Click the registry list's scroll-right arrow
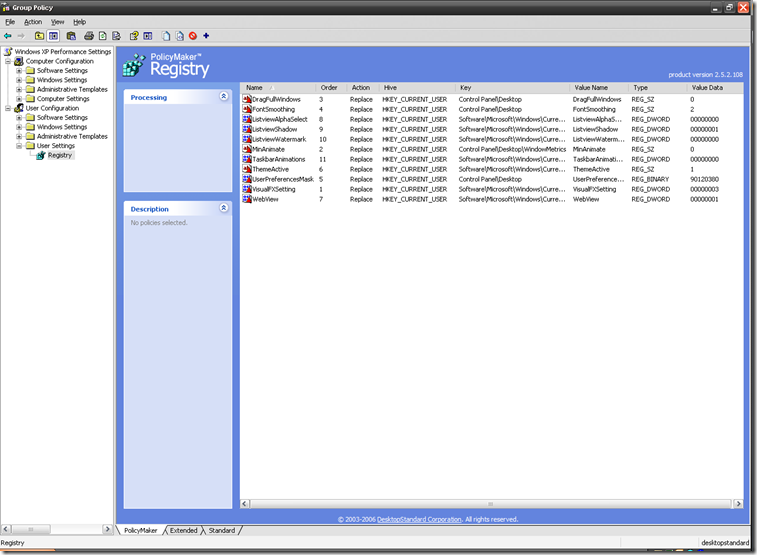 pos(738,504)
